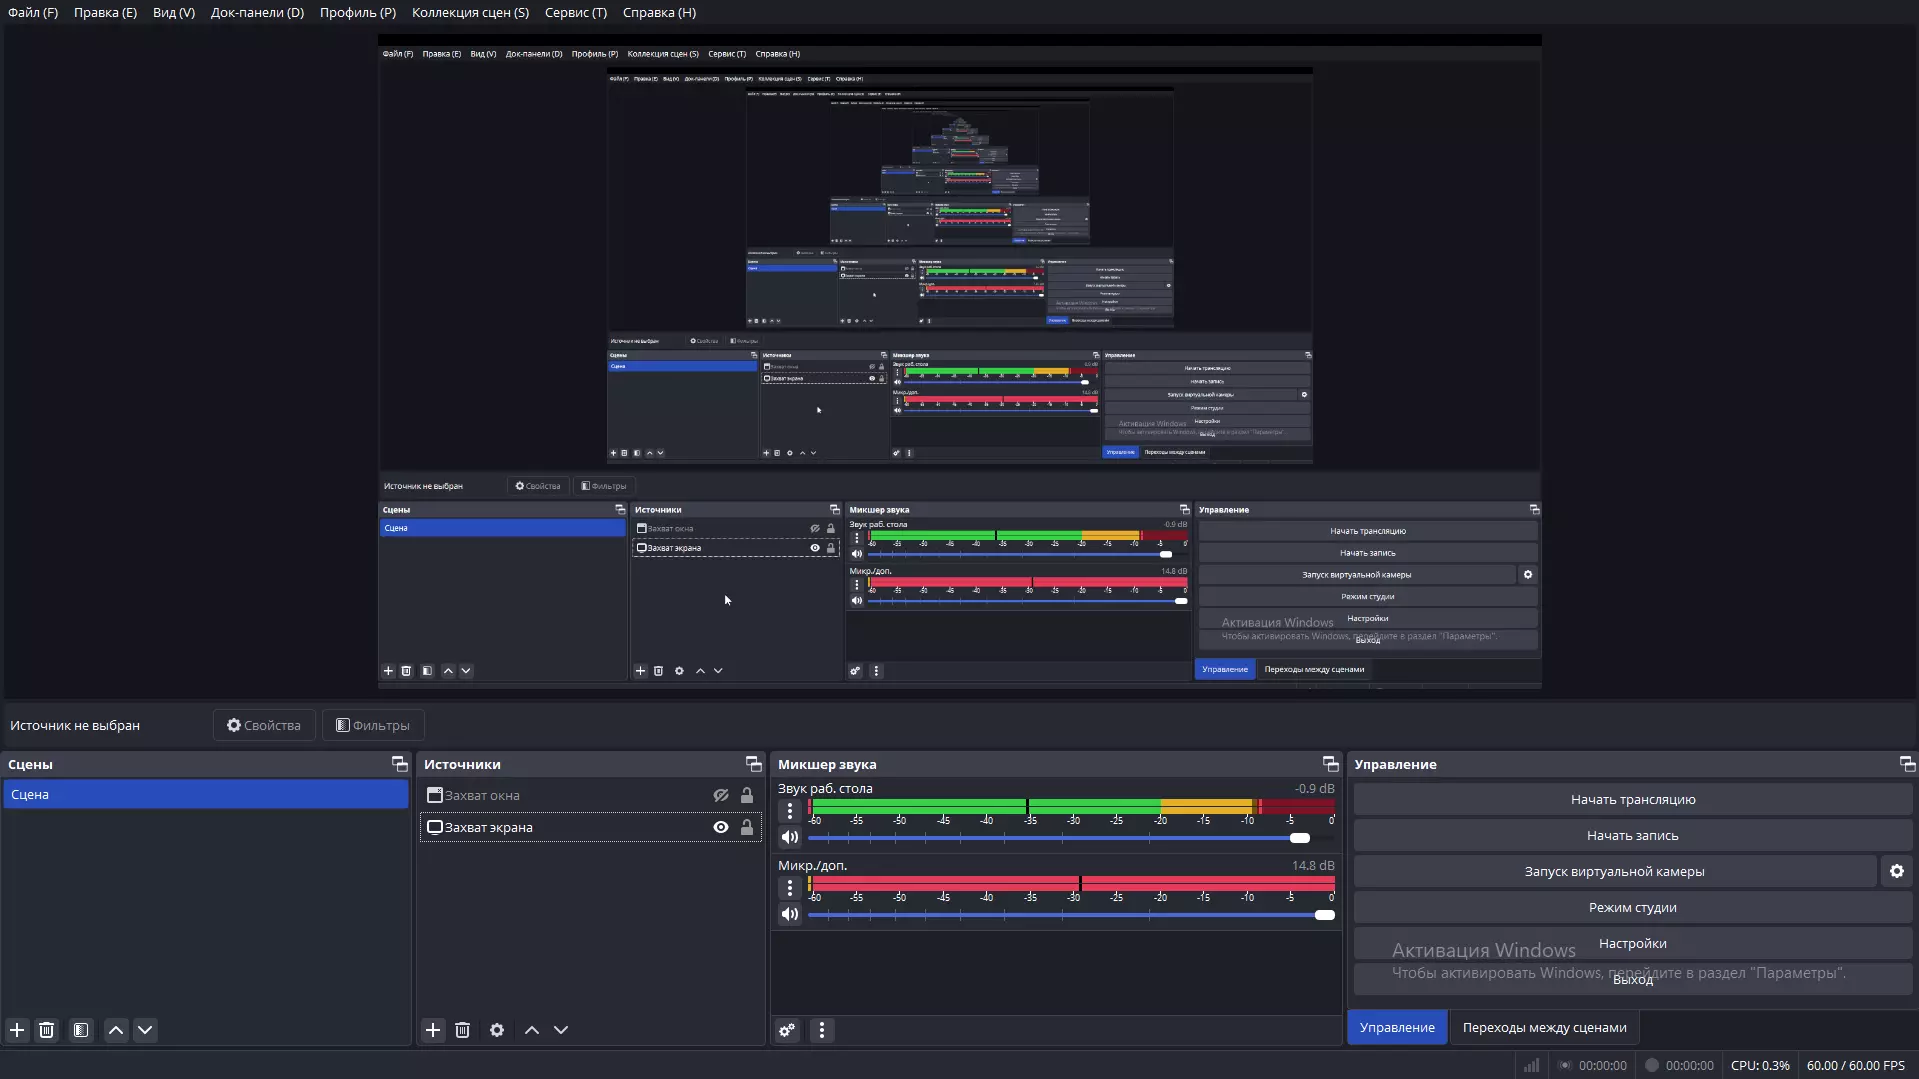
Task: Toggle lock on Захват экрана source
Action: point(747,828)
